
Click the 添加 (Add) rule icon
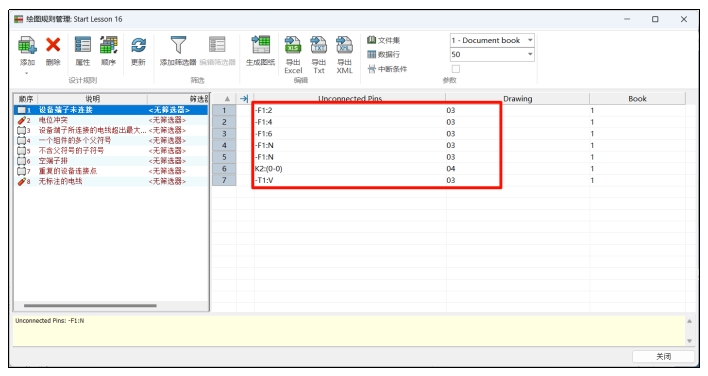click(27, 46)
